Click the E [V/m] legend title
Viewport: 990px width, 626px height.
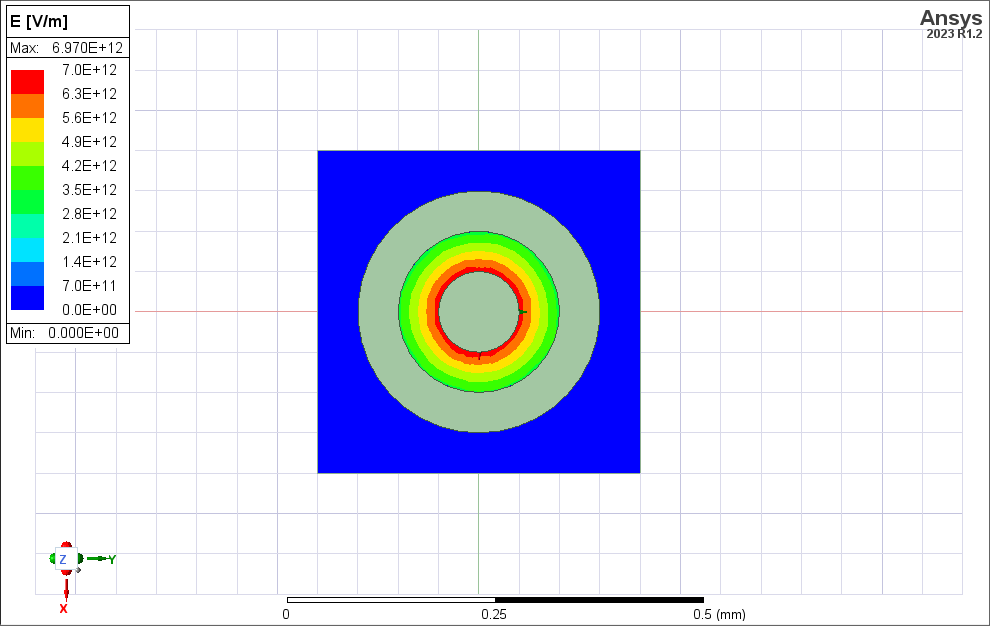[39, 22]
